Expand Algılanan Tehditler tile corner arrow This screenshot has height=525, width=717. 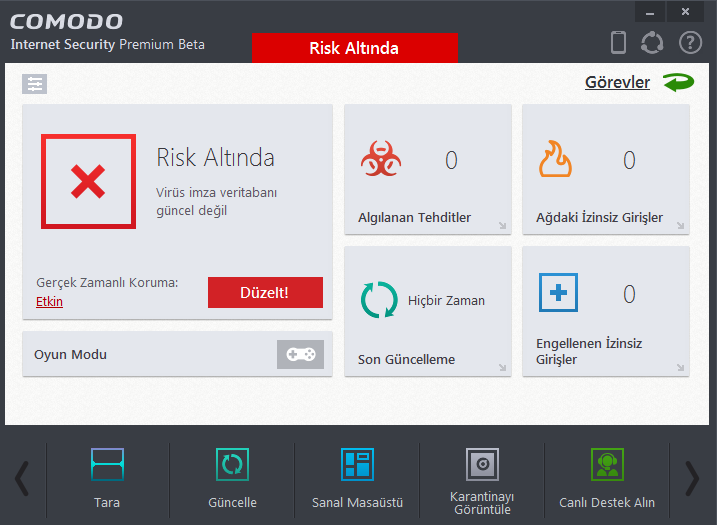point(503,225)
